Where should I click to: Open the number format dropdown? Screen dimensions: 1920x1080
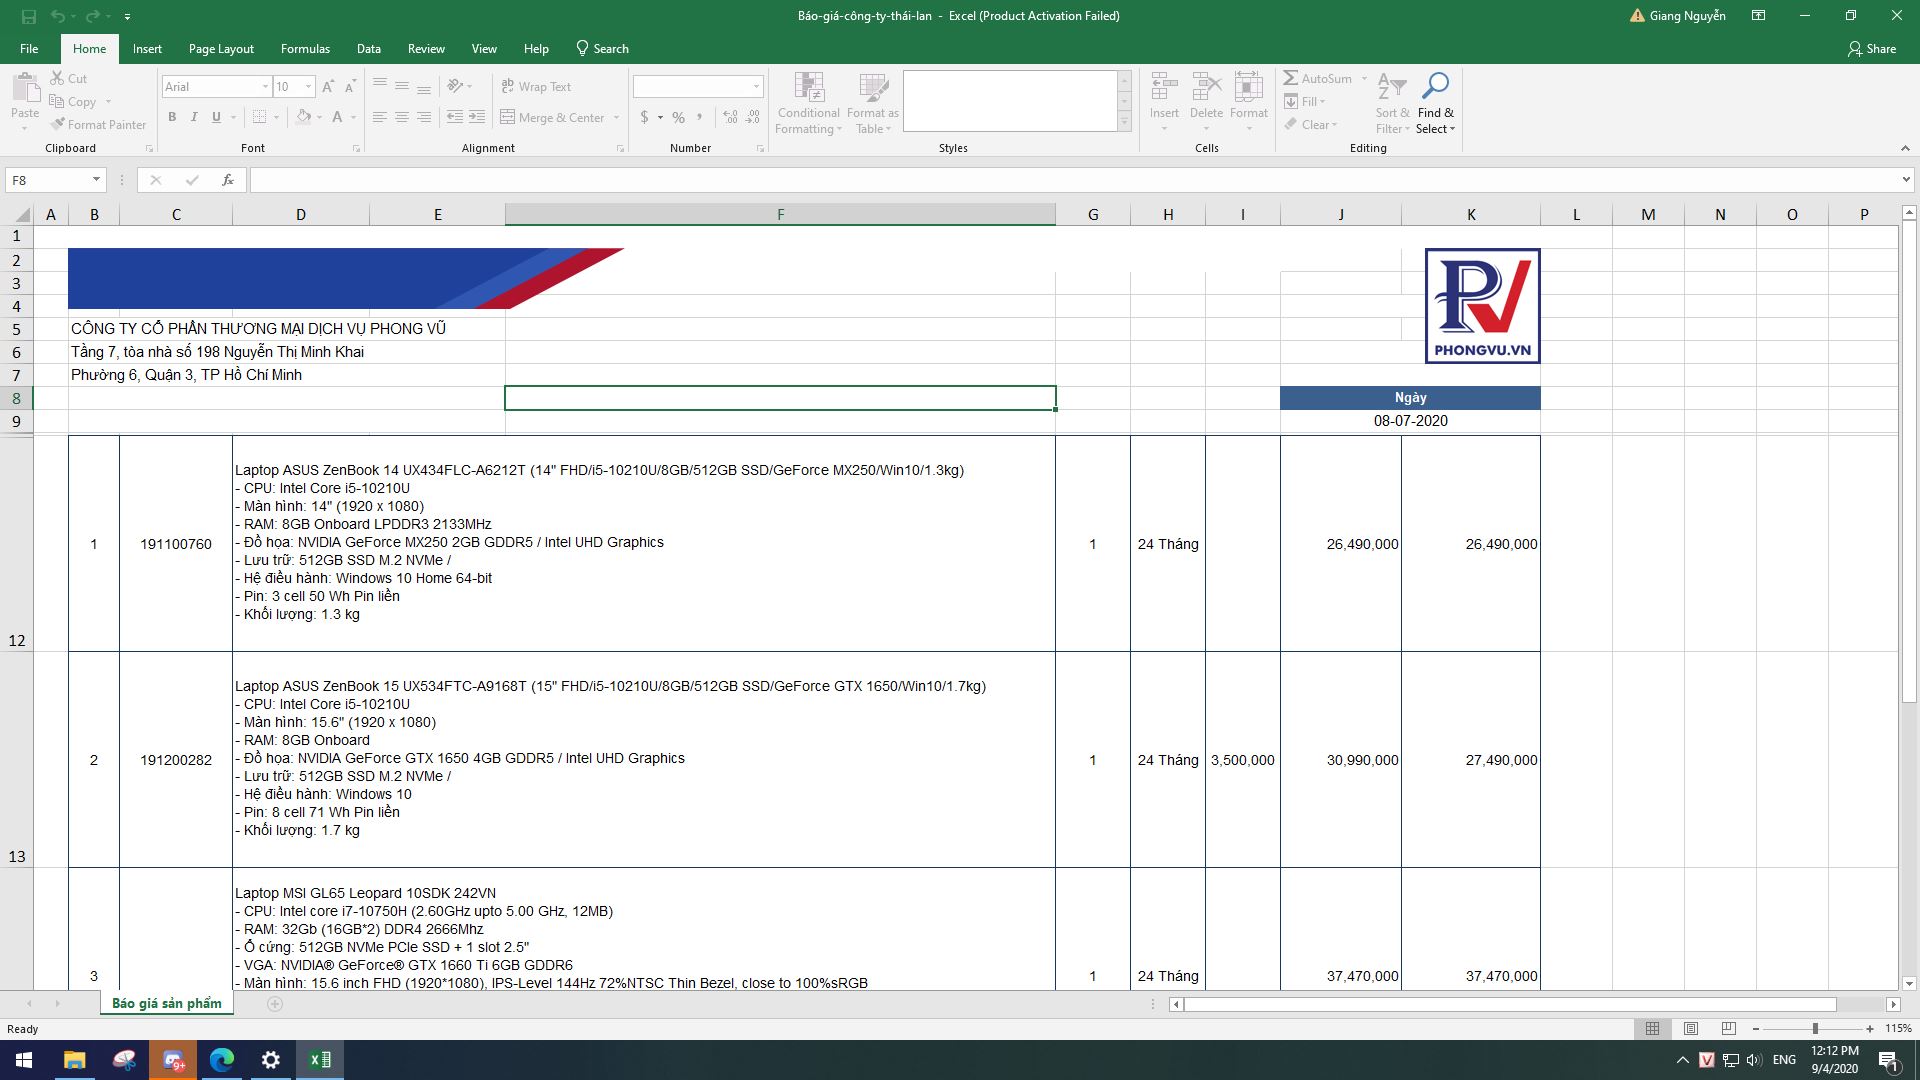click(756, 87)
